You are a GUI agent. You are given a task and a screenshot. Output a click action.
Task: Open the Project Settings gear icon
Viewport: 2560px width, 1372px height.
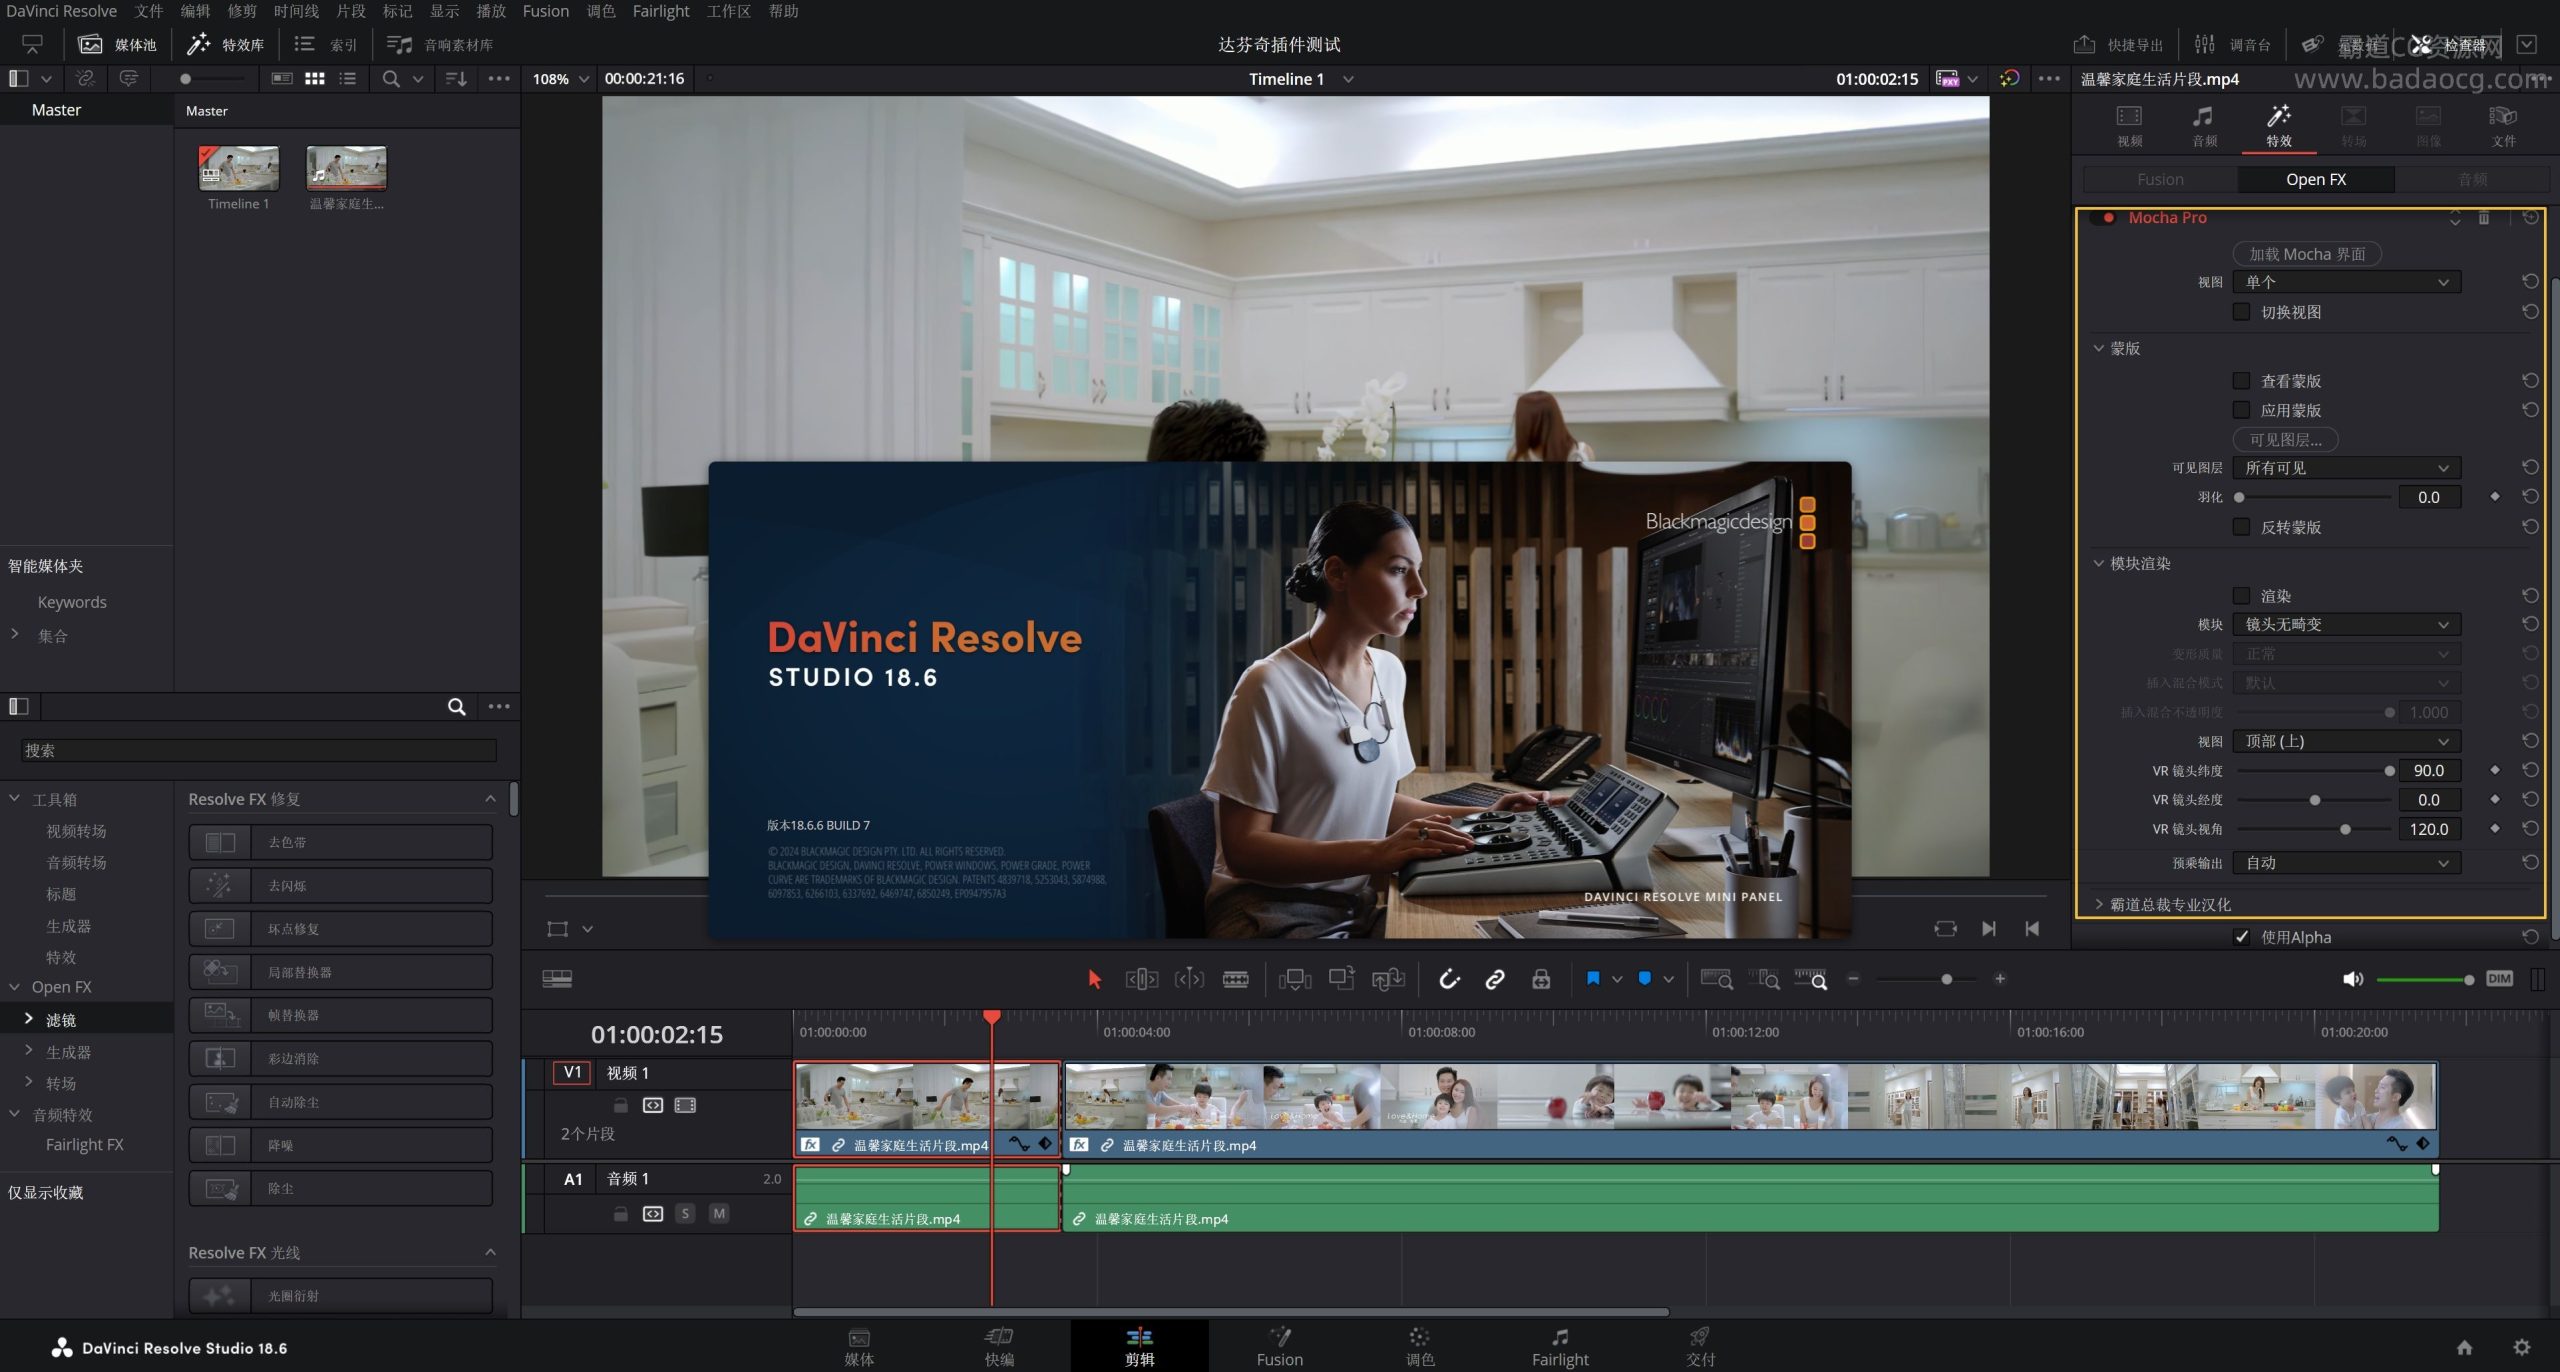click(x=2522, y=1347)
